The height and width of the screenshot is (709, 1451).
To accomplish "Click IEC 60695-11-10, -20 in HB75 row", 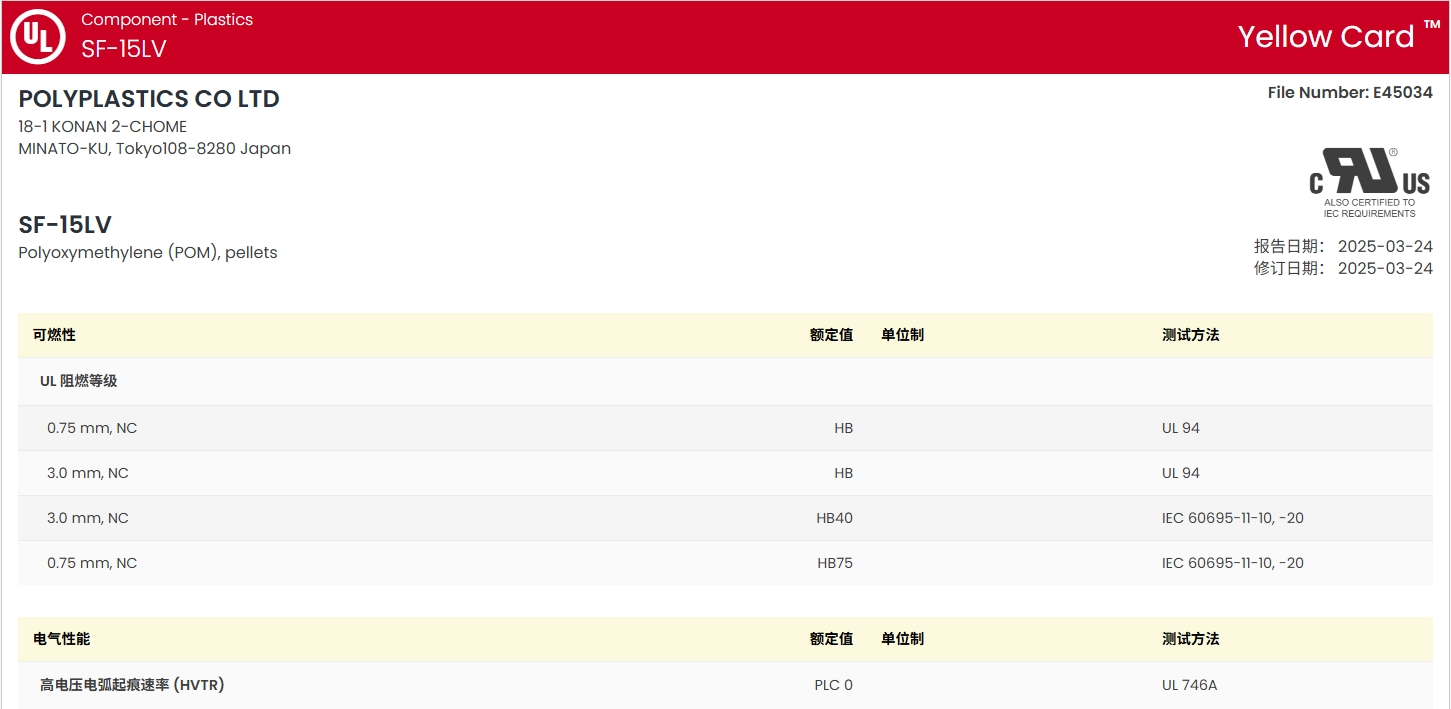I will (1232, 563).
